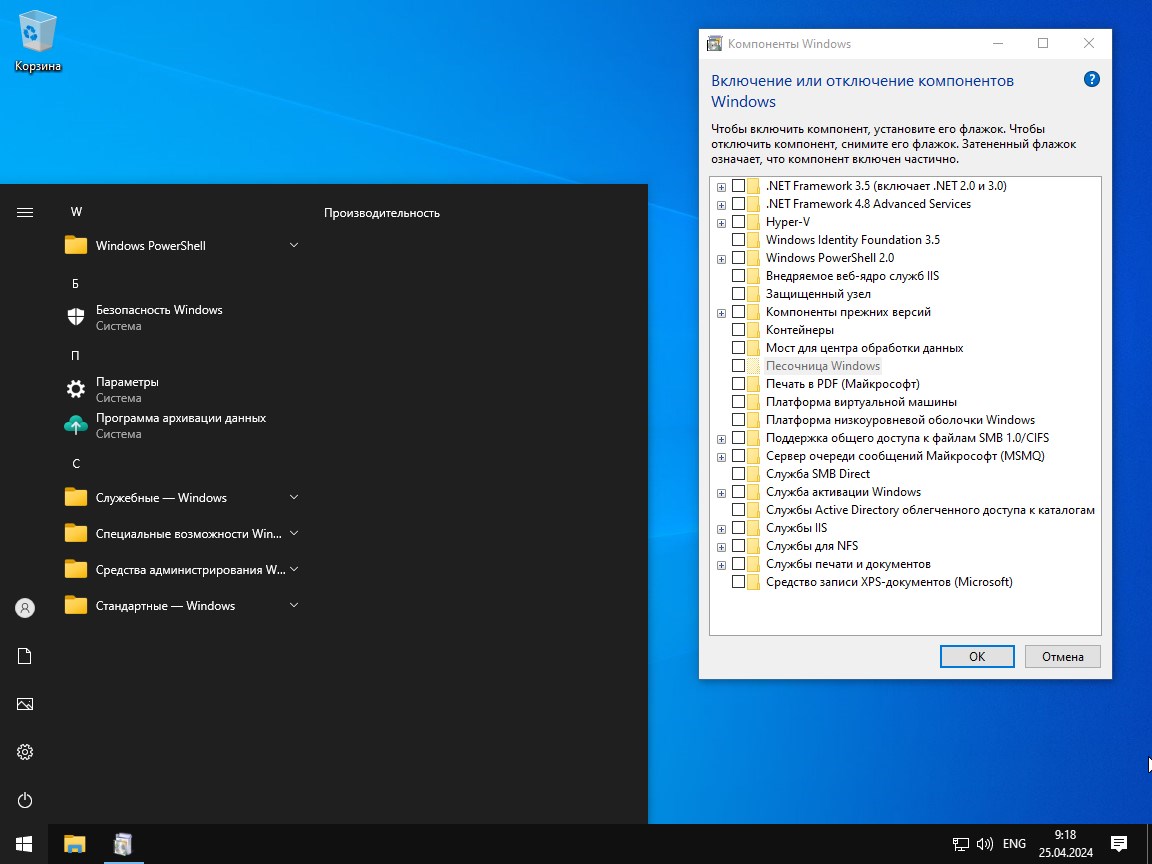Click the Windows Features taskbar icon
The width and height of the screenshot is (1152, 864).
(x=123, y=844)
